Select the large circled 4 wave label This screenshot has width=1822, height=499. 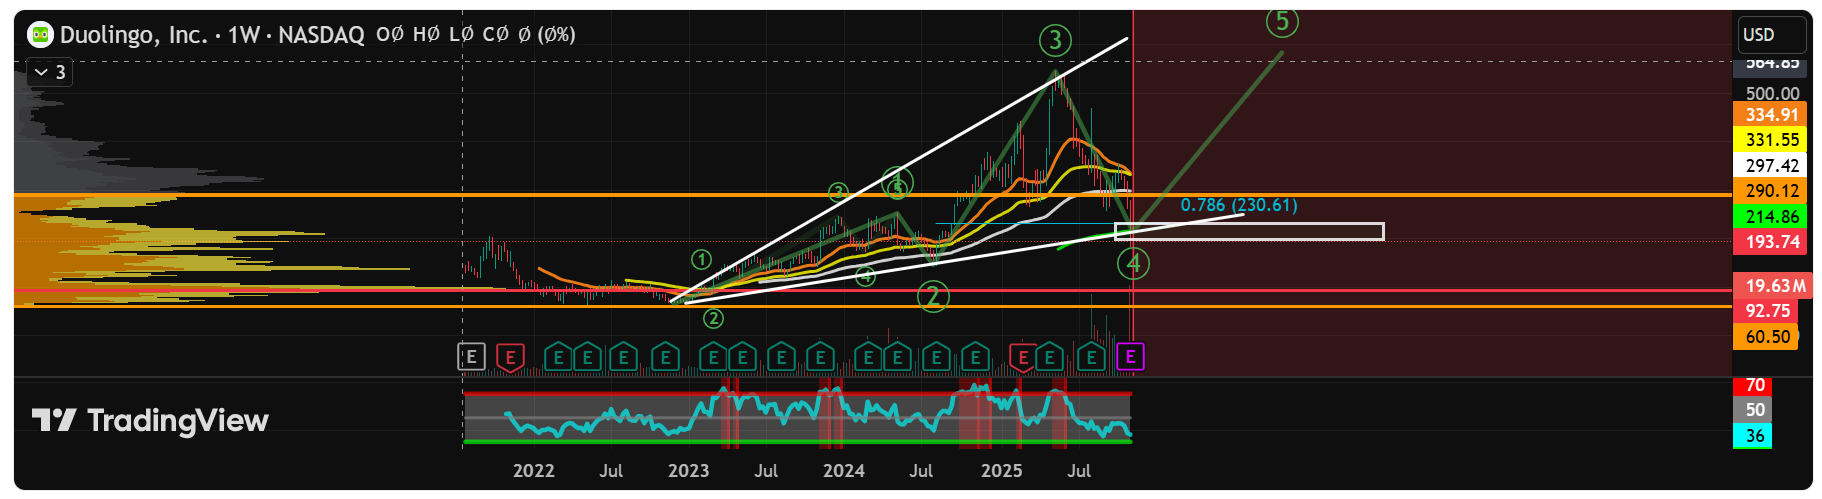coord(1133,263)
